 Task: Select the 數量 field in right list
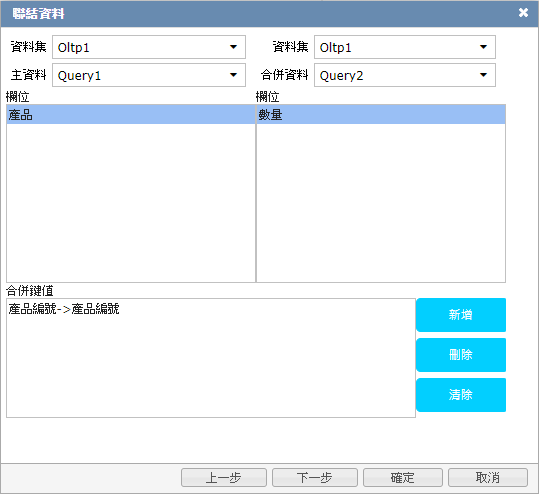point(381,115)
